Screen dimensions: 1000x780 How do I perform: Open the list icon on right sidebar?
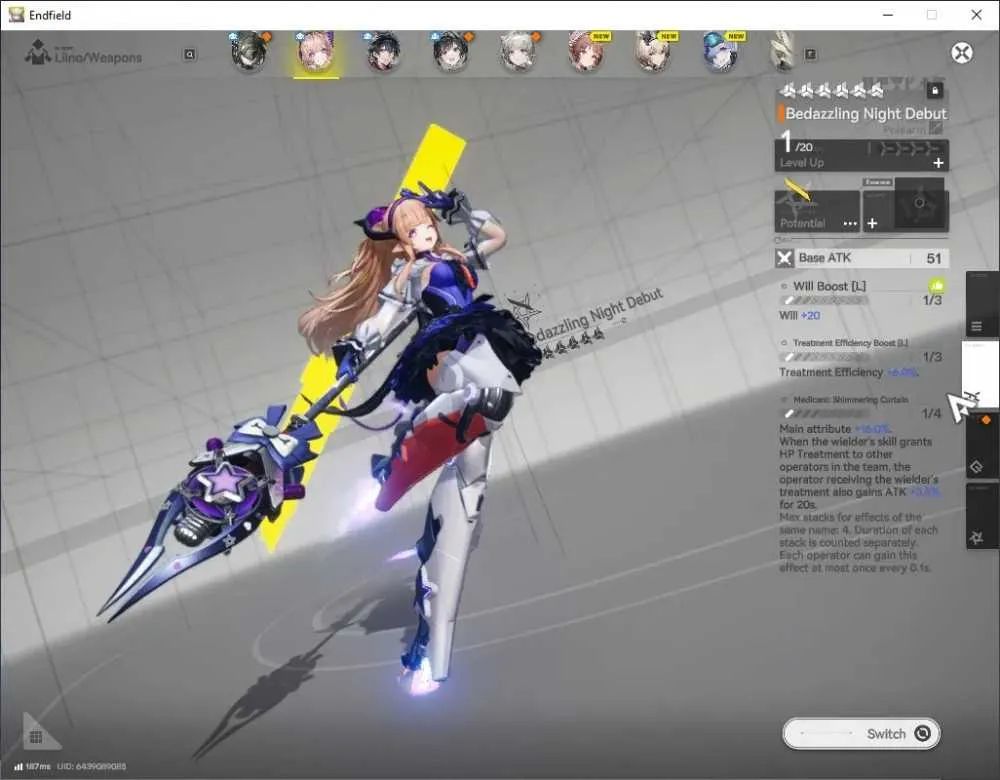tap(976, 327)
